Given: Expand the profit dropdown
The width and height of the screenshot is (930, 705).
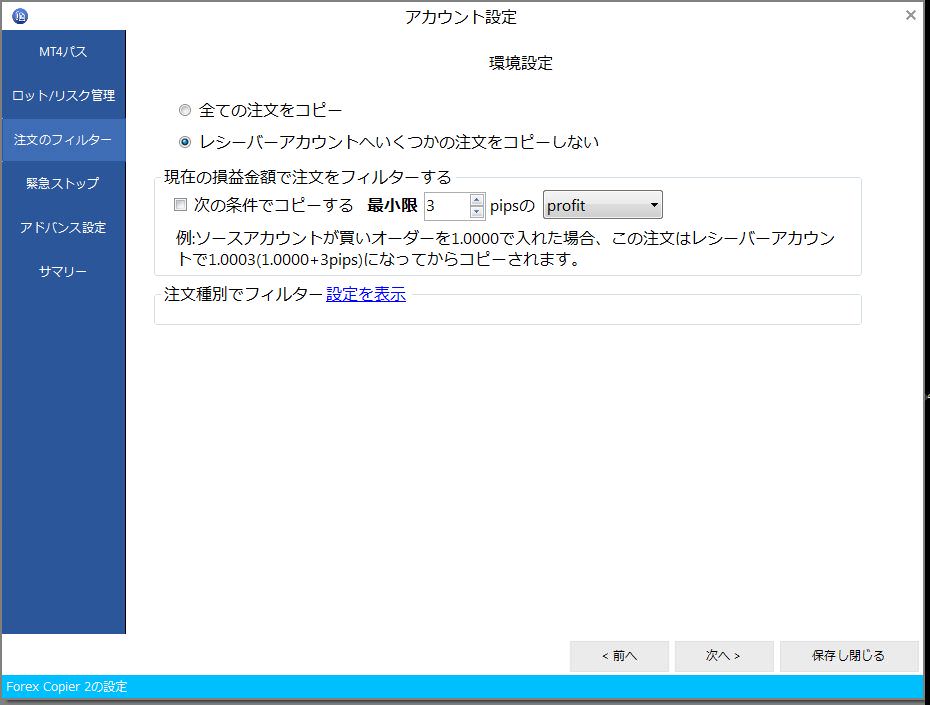Looking at the screenshot, I should click(603, 206).
